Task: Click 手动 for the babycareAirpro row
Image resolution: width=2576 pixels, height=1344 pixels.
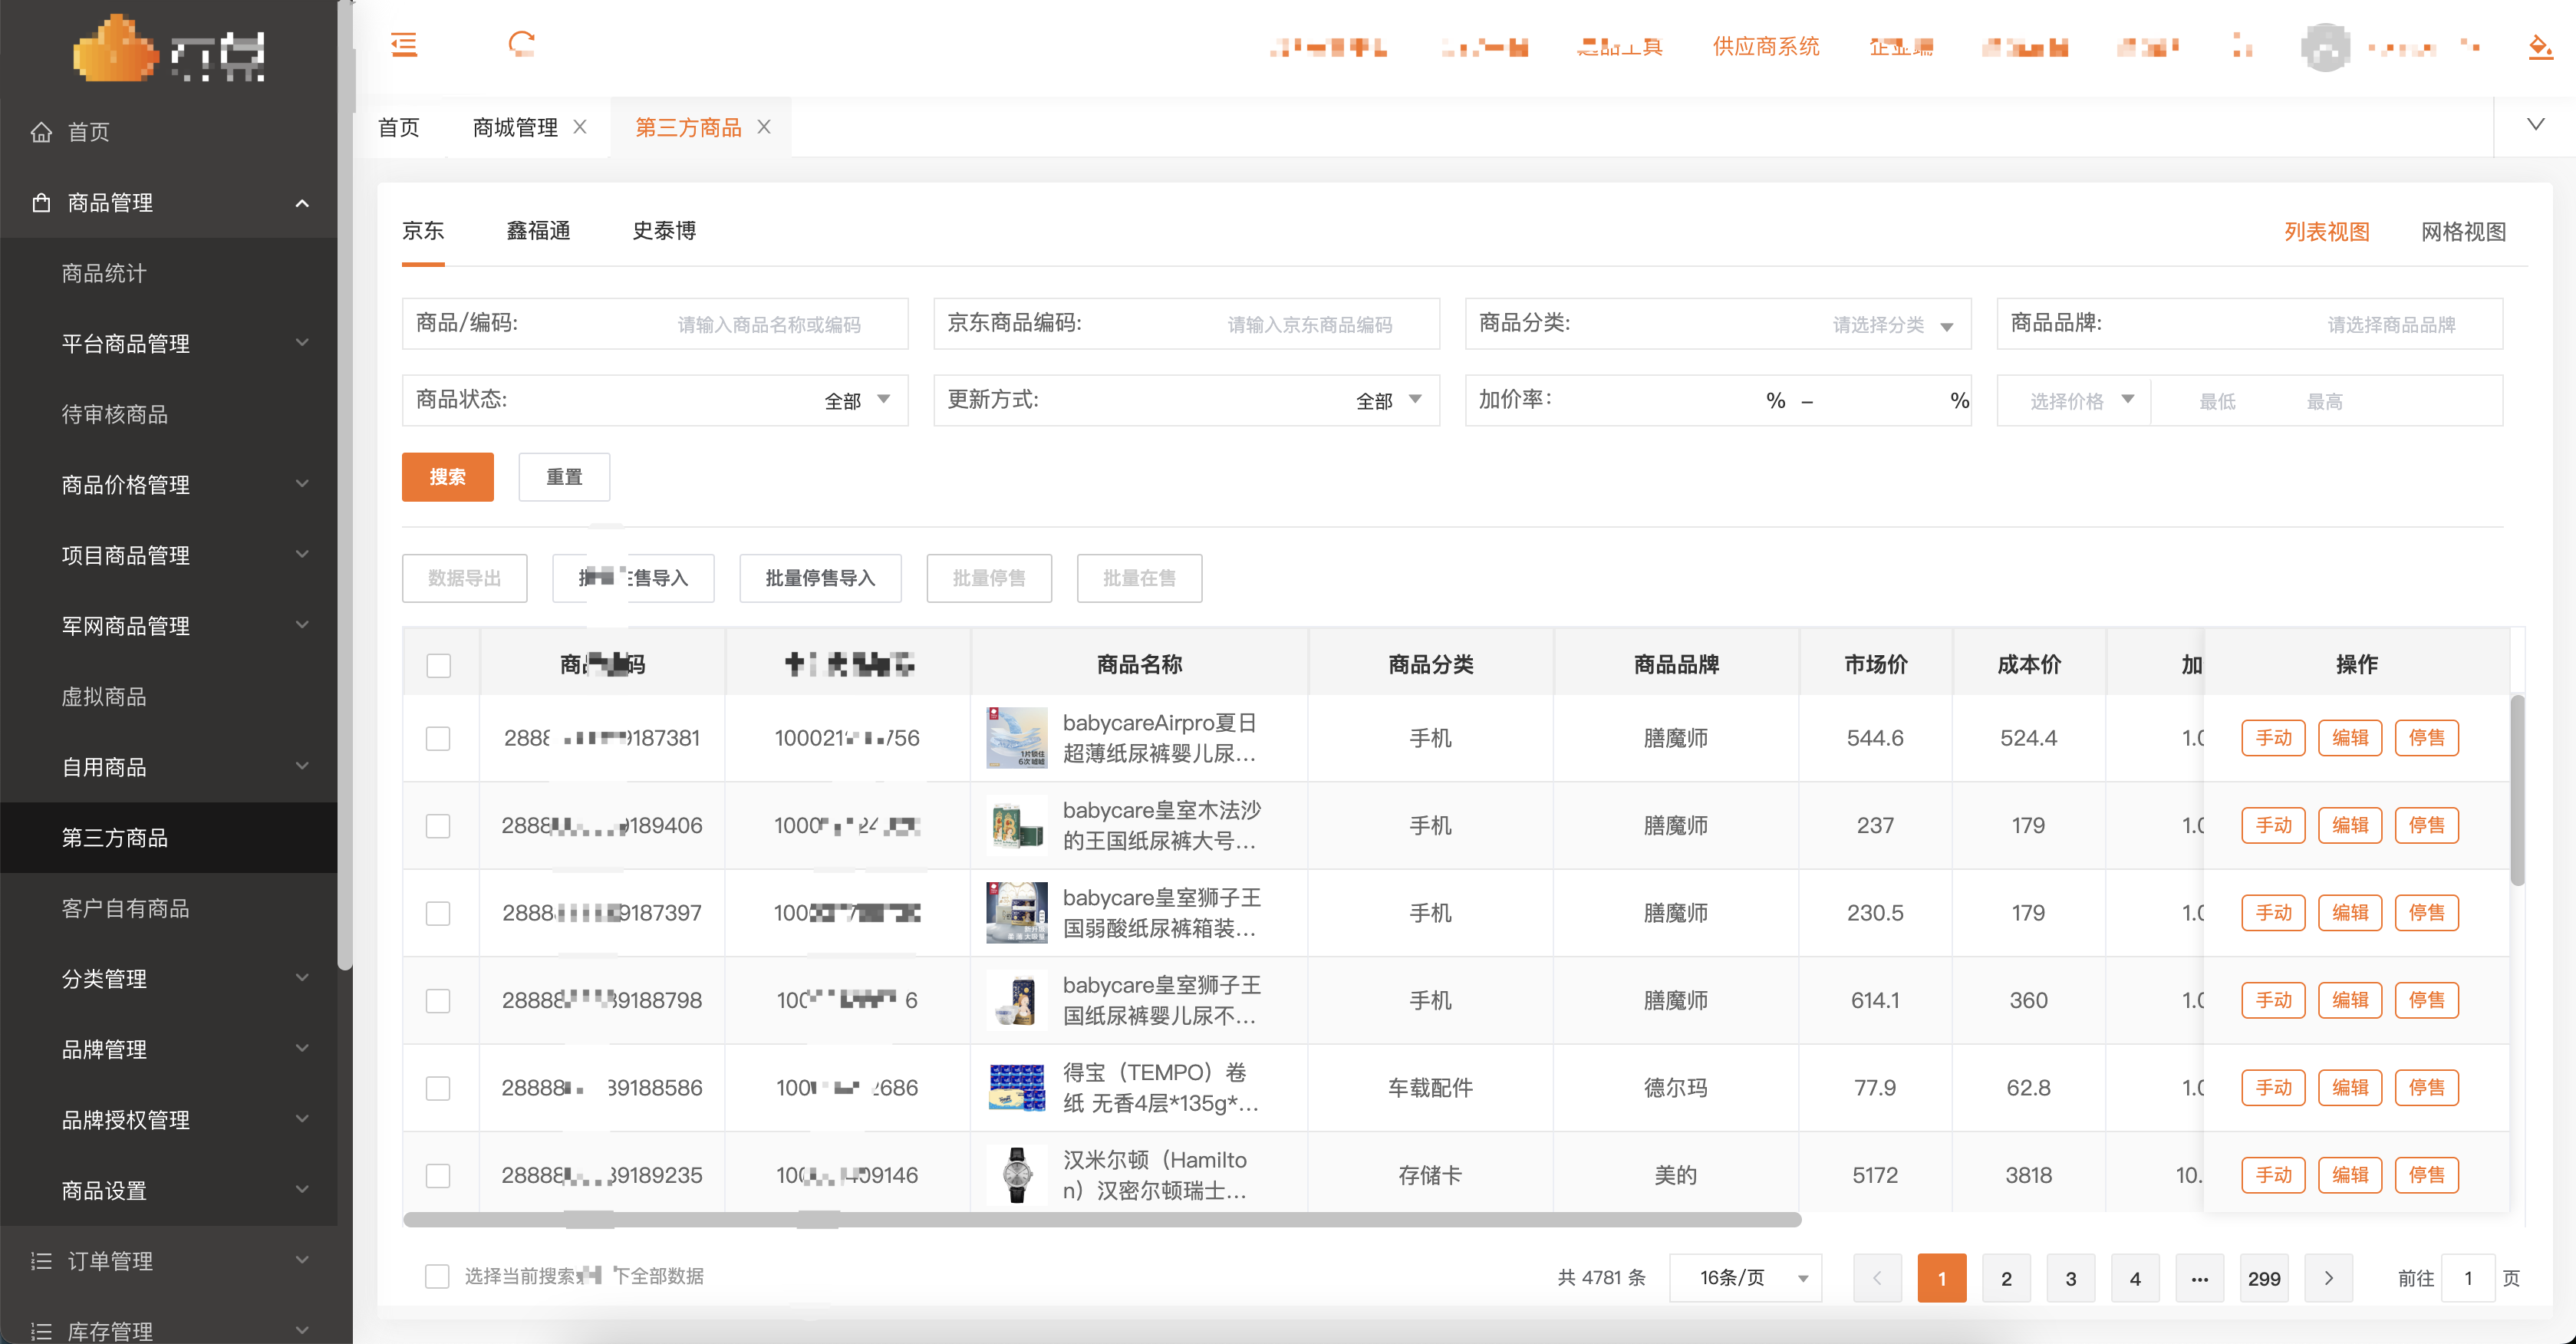Action: pos(2273,738)
